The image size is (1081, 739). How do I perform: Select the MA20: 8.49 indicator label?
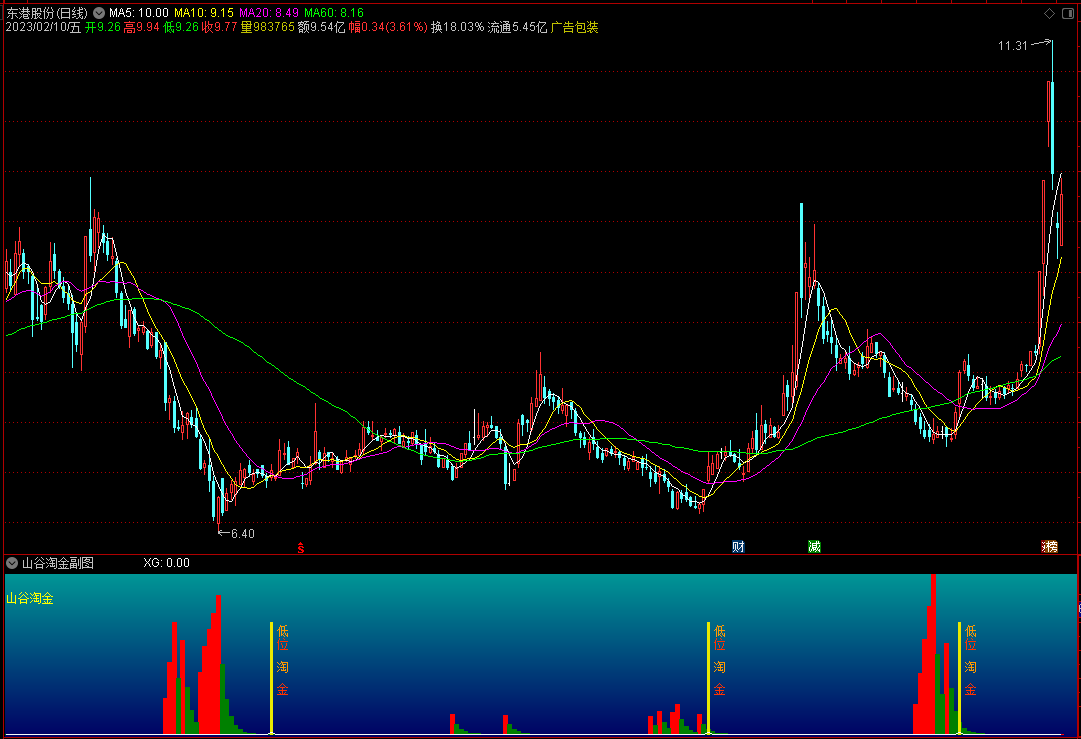click(269, 13)
